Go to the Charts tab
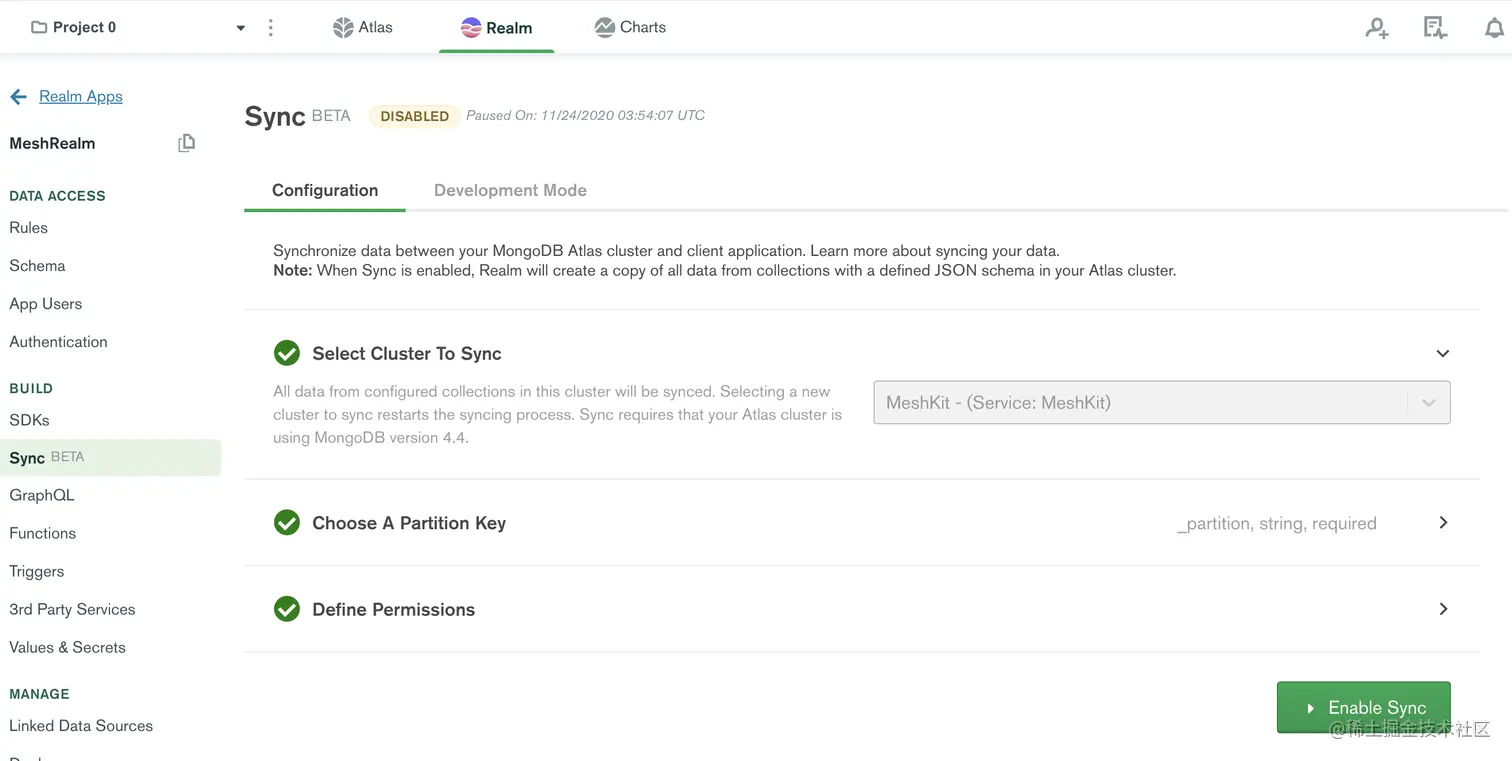The height and width of the screenshot is (761, 1512). pyautogui.click(x=630, y=27)
